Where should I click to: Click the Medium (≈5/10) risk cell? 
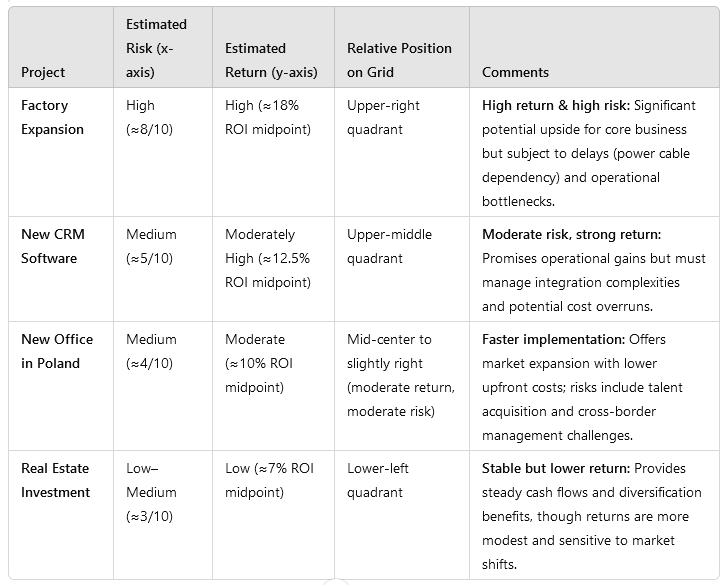tap(151, 246)
